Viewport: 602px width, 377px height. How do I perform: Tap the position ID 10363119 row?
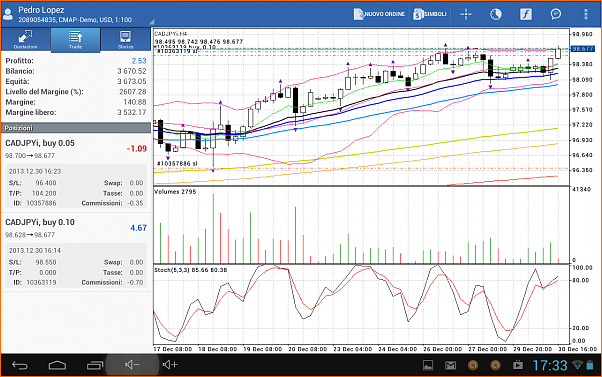click(76, 282)
